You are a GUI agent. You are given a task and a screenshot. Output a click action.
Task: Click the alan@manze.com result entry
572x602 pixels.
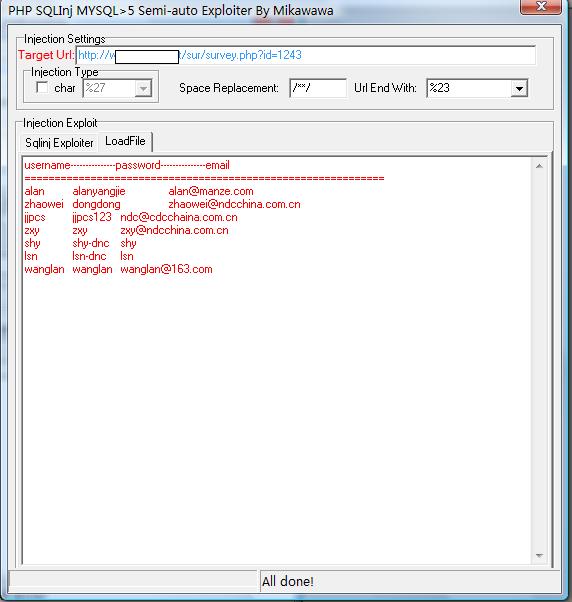[x=211, y=191]
